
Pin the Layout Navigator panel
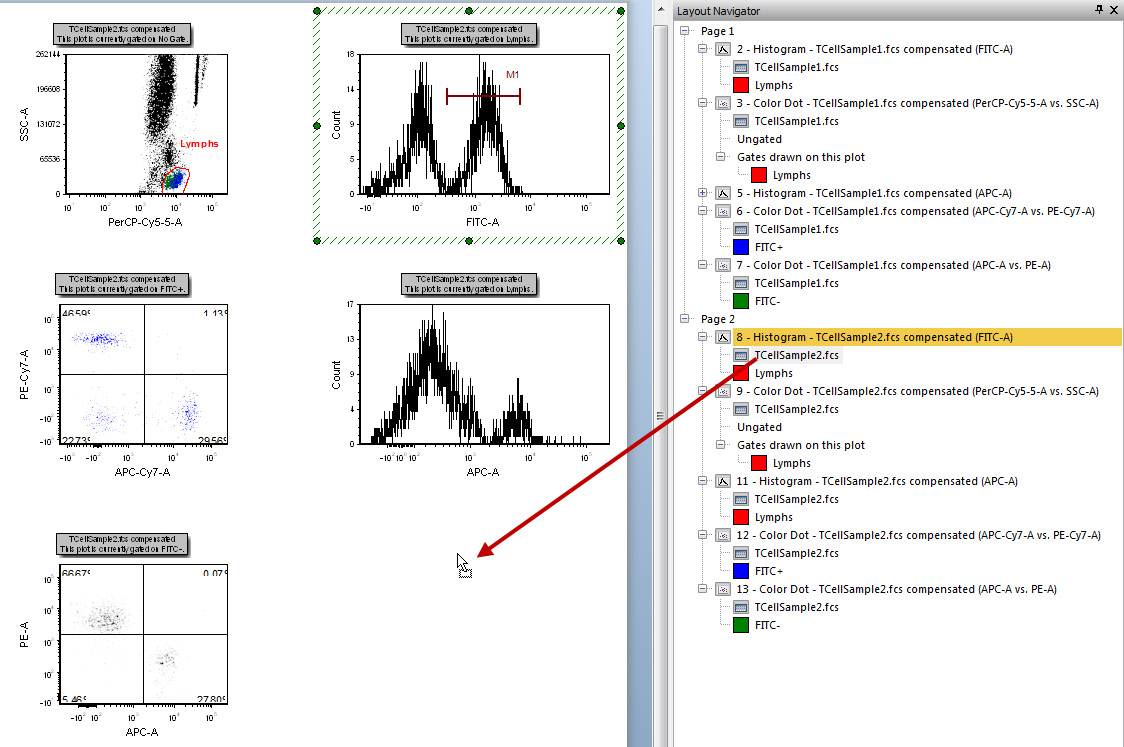click(x=1099, y=10)
